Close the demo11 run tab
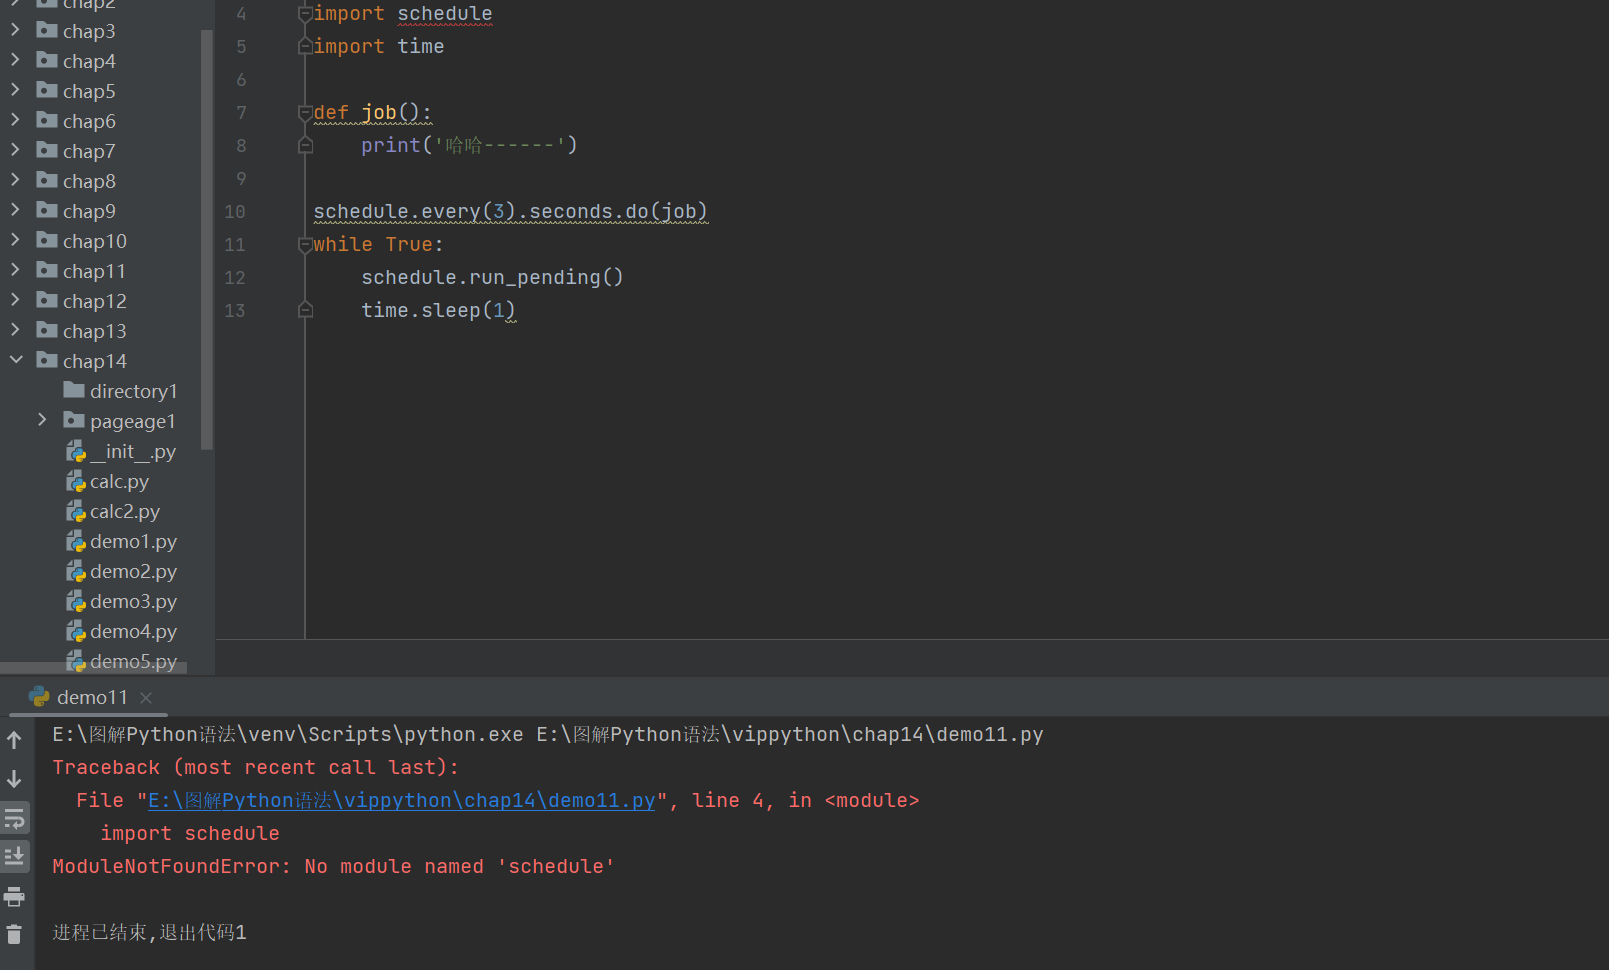Viewport: 1609px width, 970px height. tap(146, 698)
